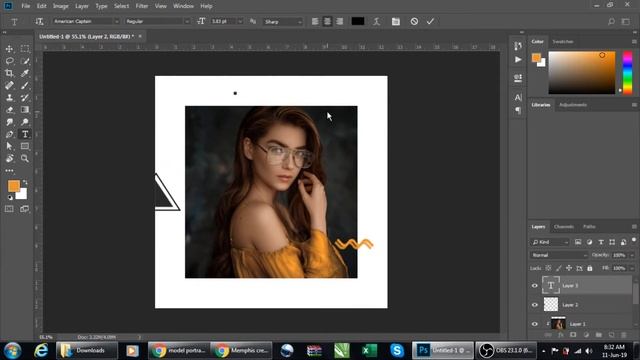Image resolution: width=640 pixels, height=360 pixels.
Task: Open the Image menu
Action: pyautogui.click(x=60, y=6)
